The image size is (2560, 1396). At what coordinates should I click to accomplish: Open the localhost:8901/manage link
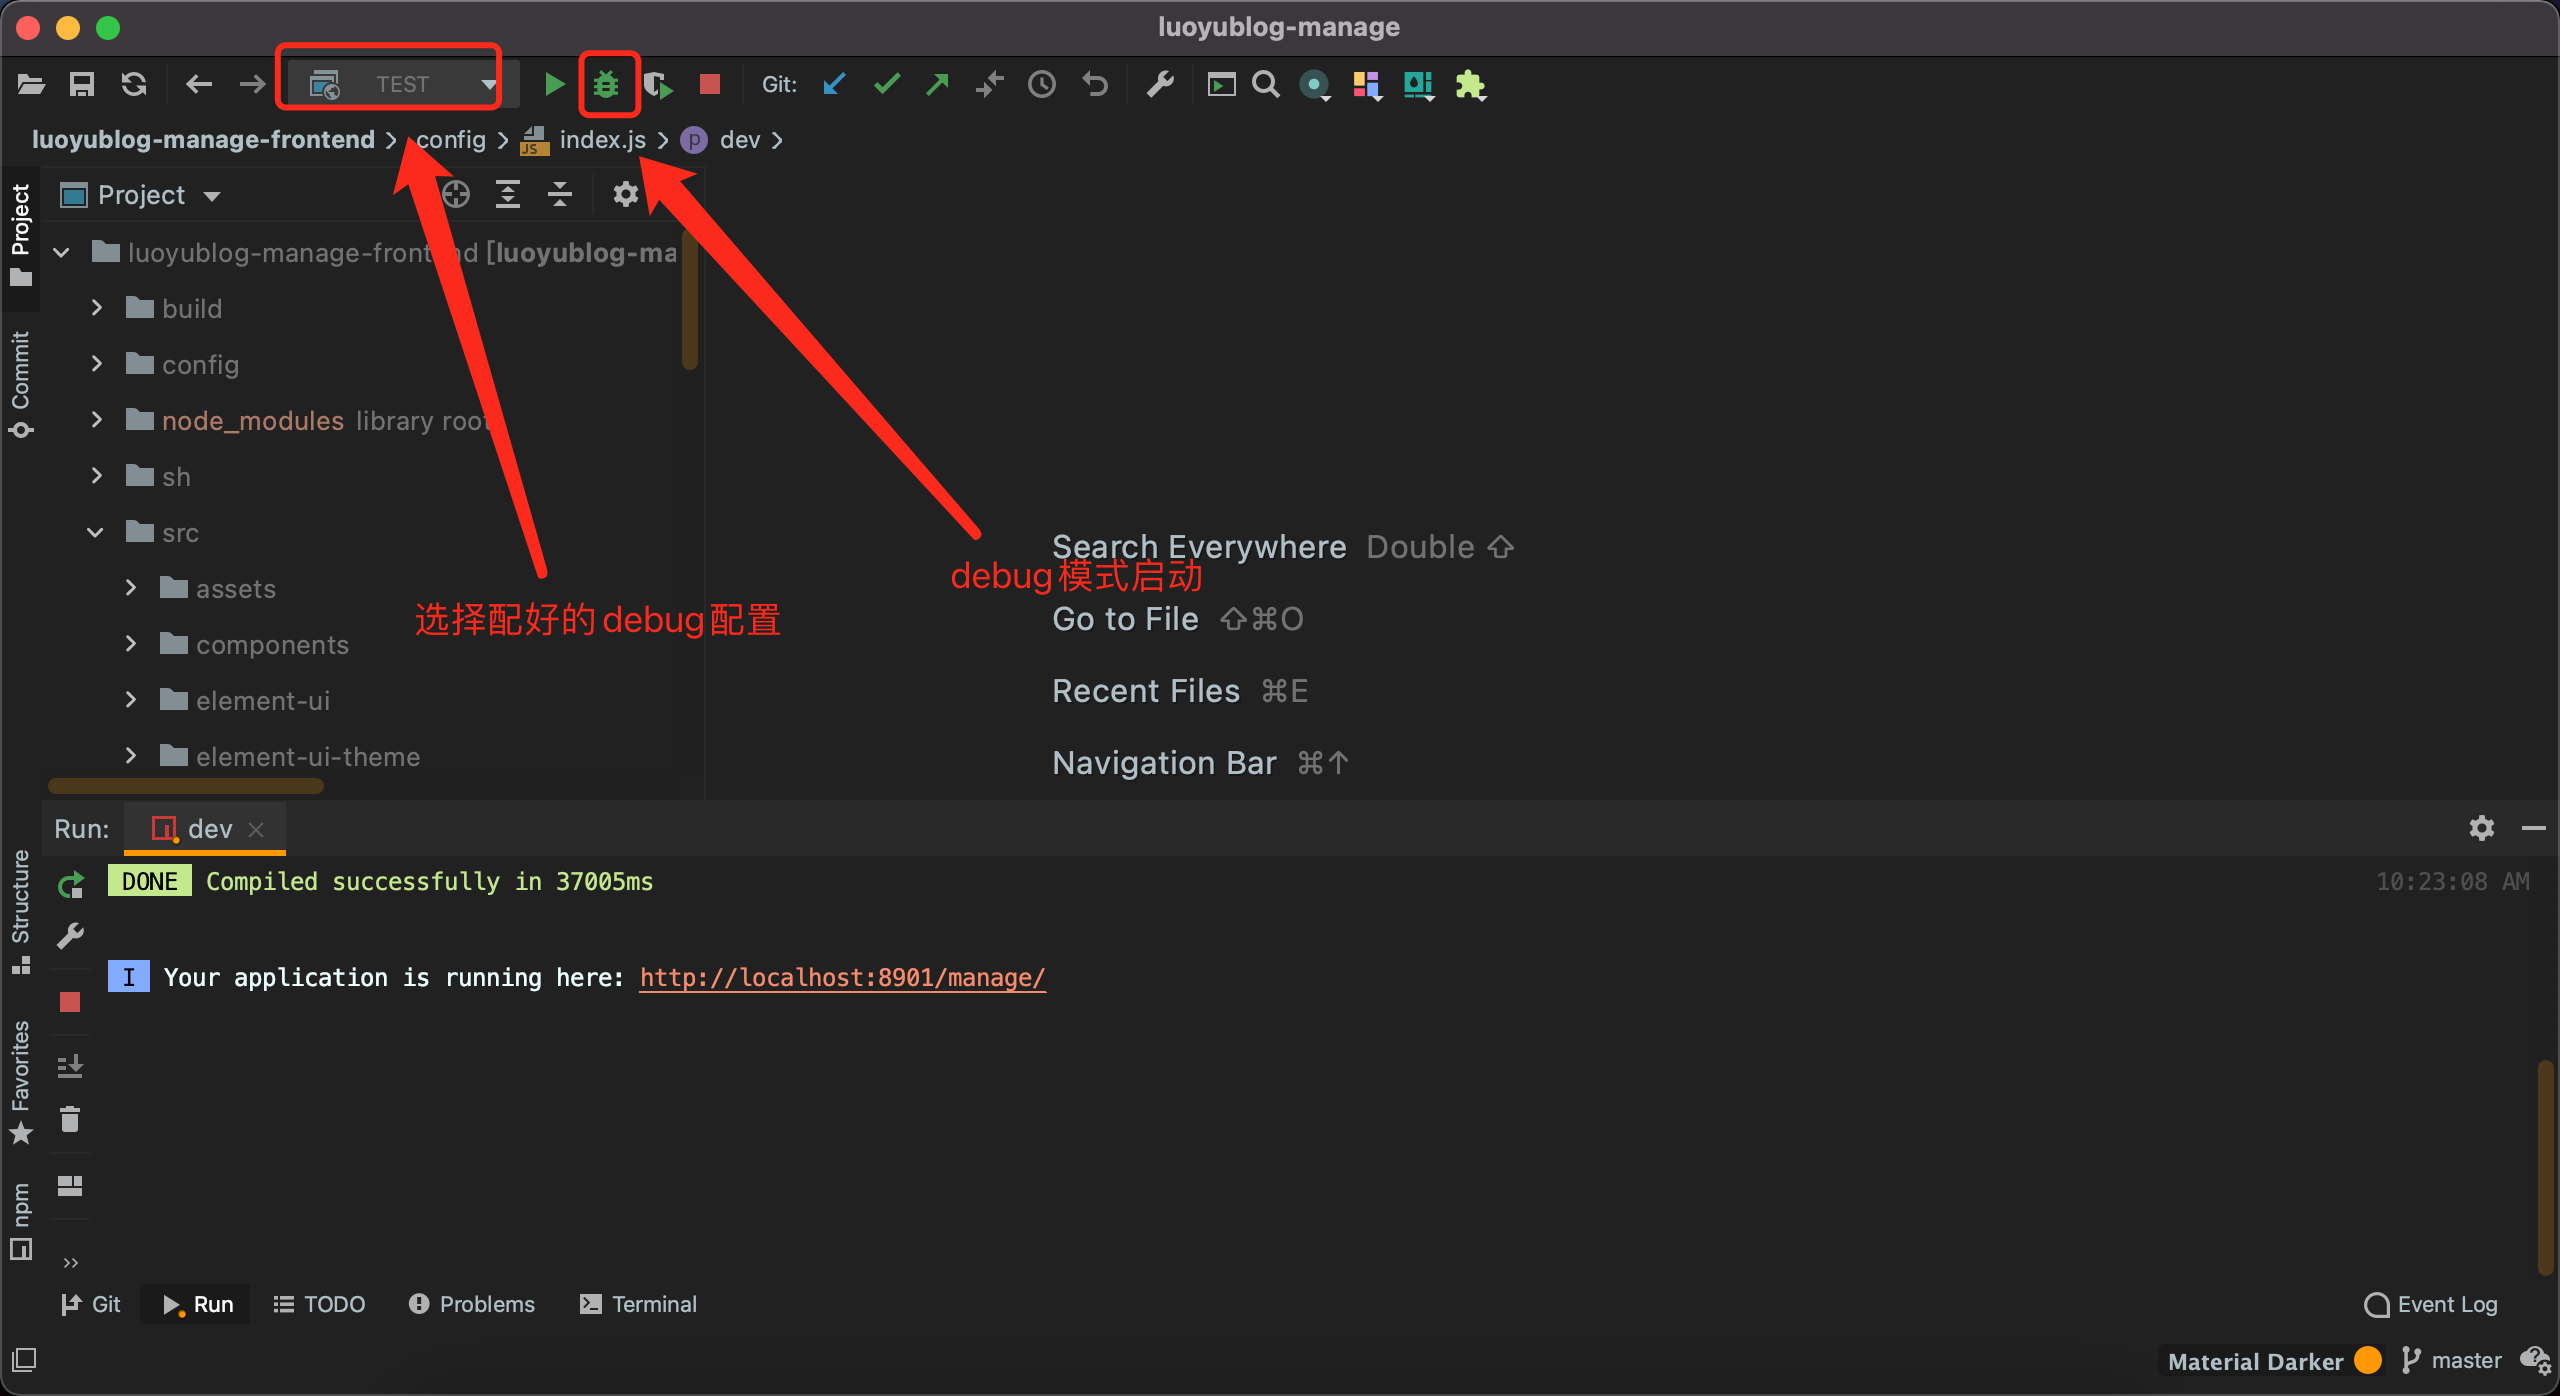click(x=841, y=977)
